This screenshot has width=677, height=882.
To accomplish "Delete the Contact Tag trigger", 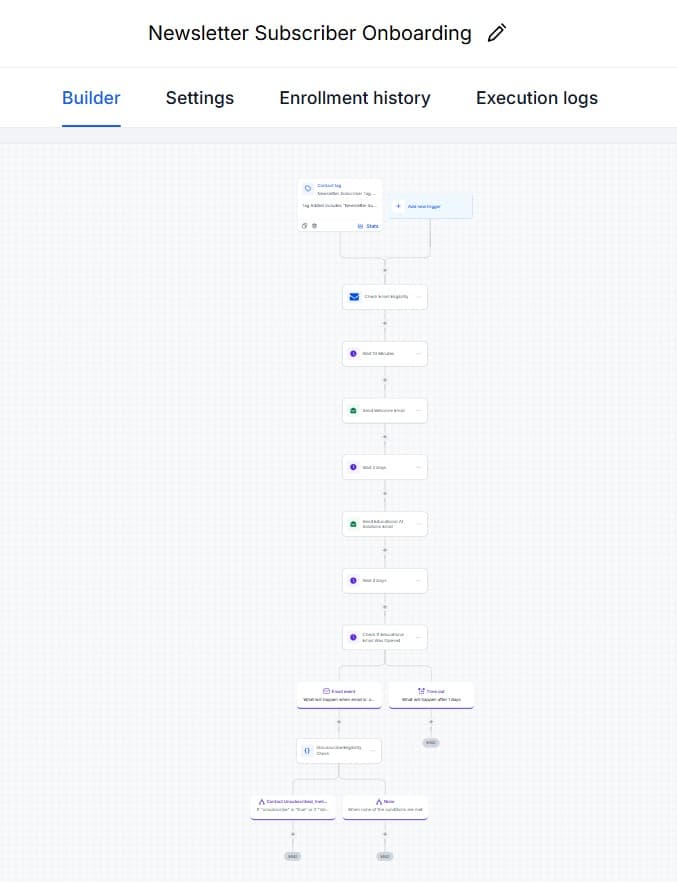I will click(314, 226).
